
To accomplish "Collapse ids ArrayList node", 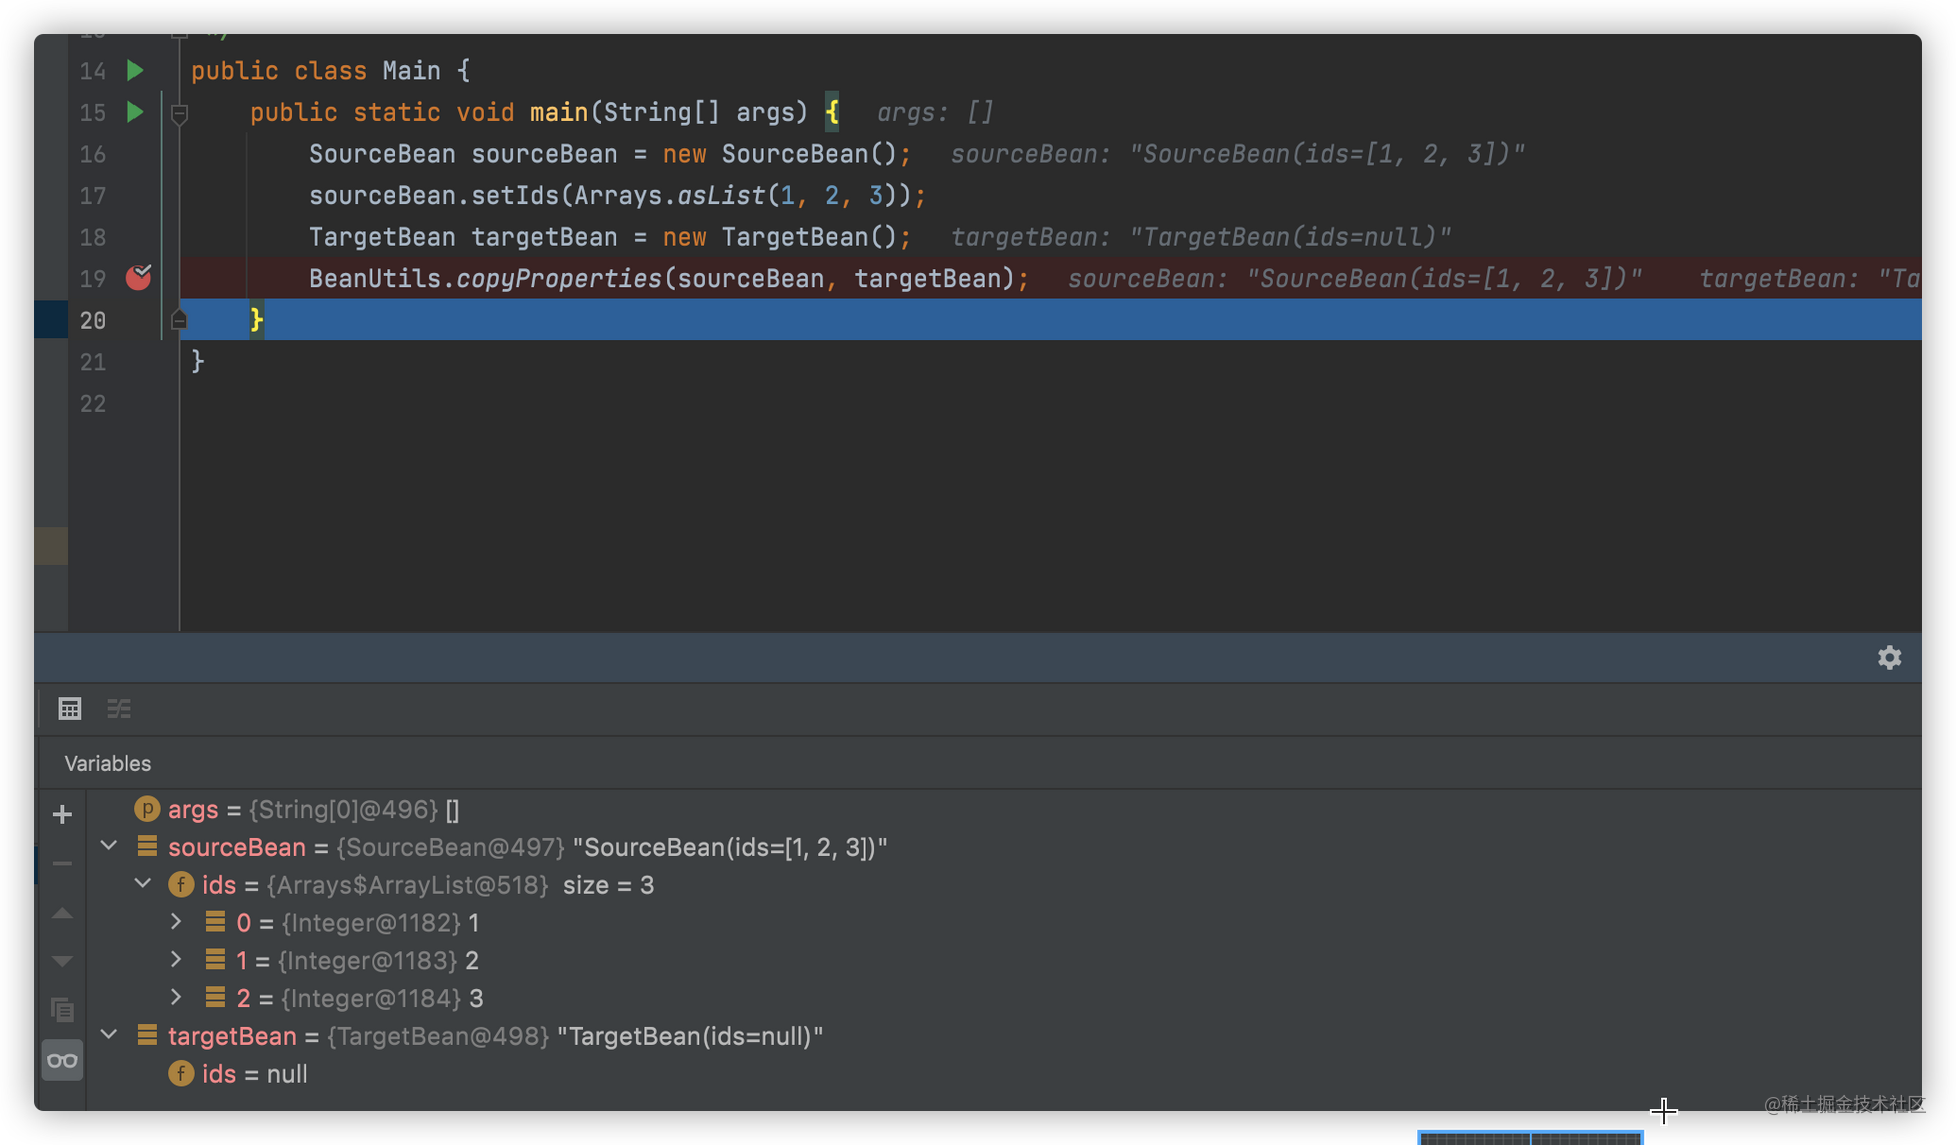I will click(143, 884).
